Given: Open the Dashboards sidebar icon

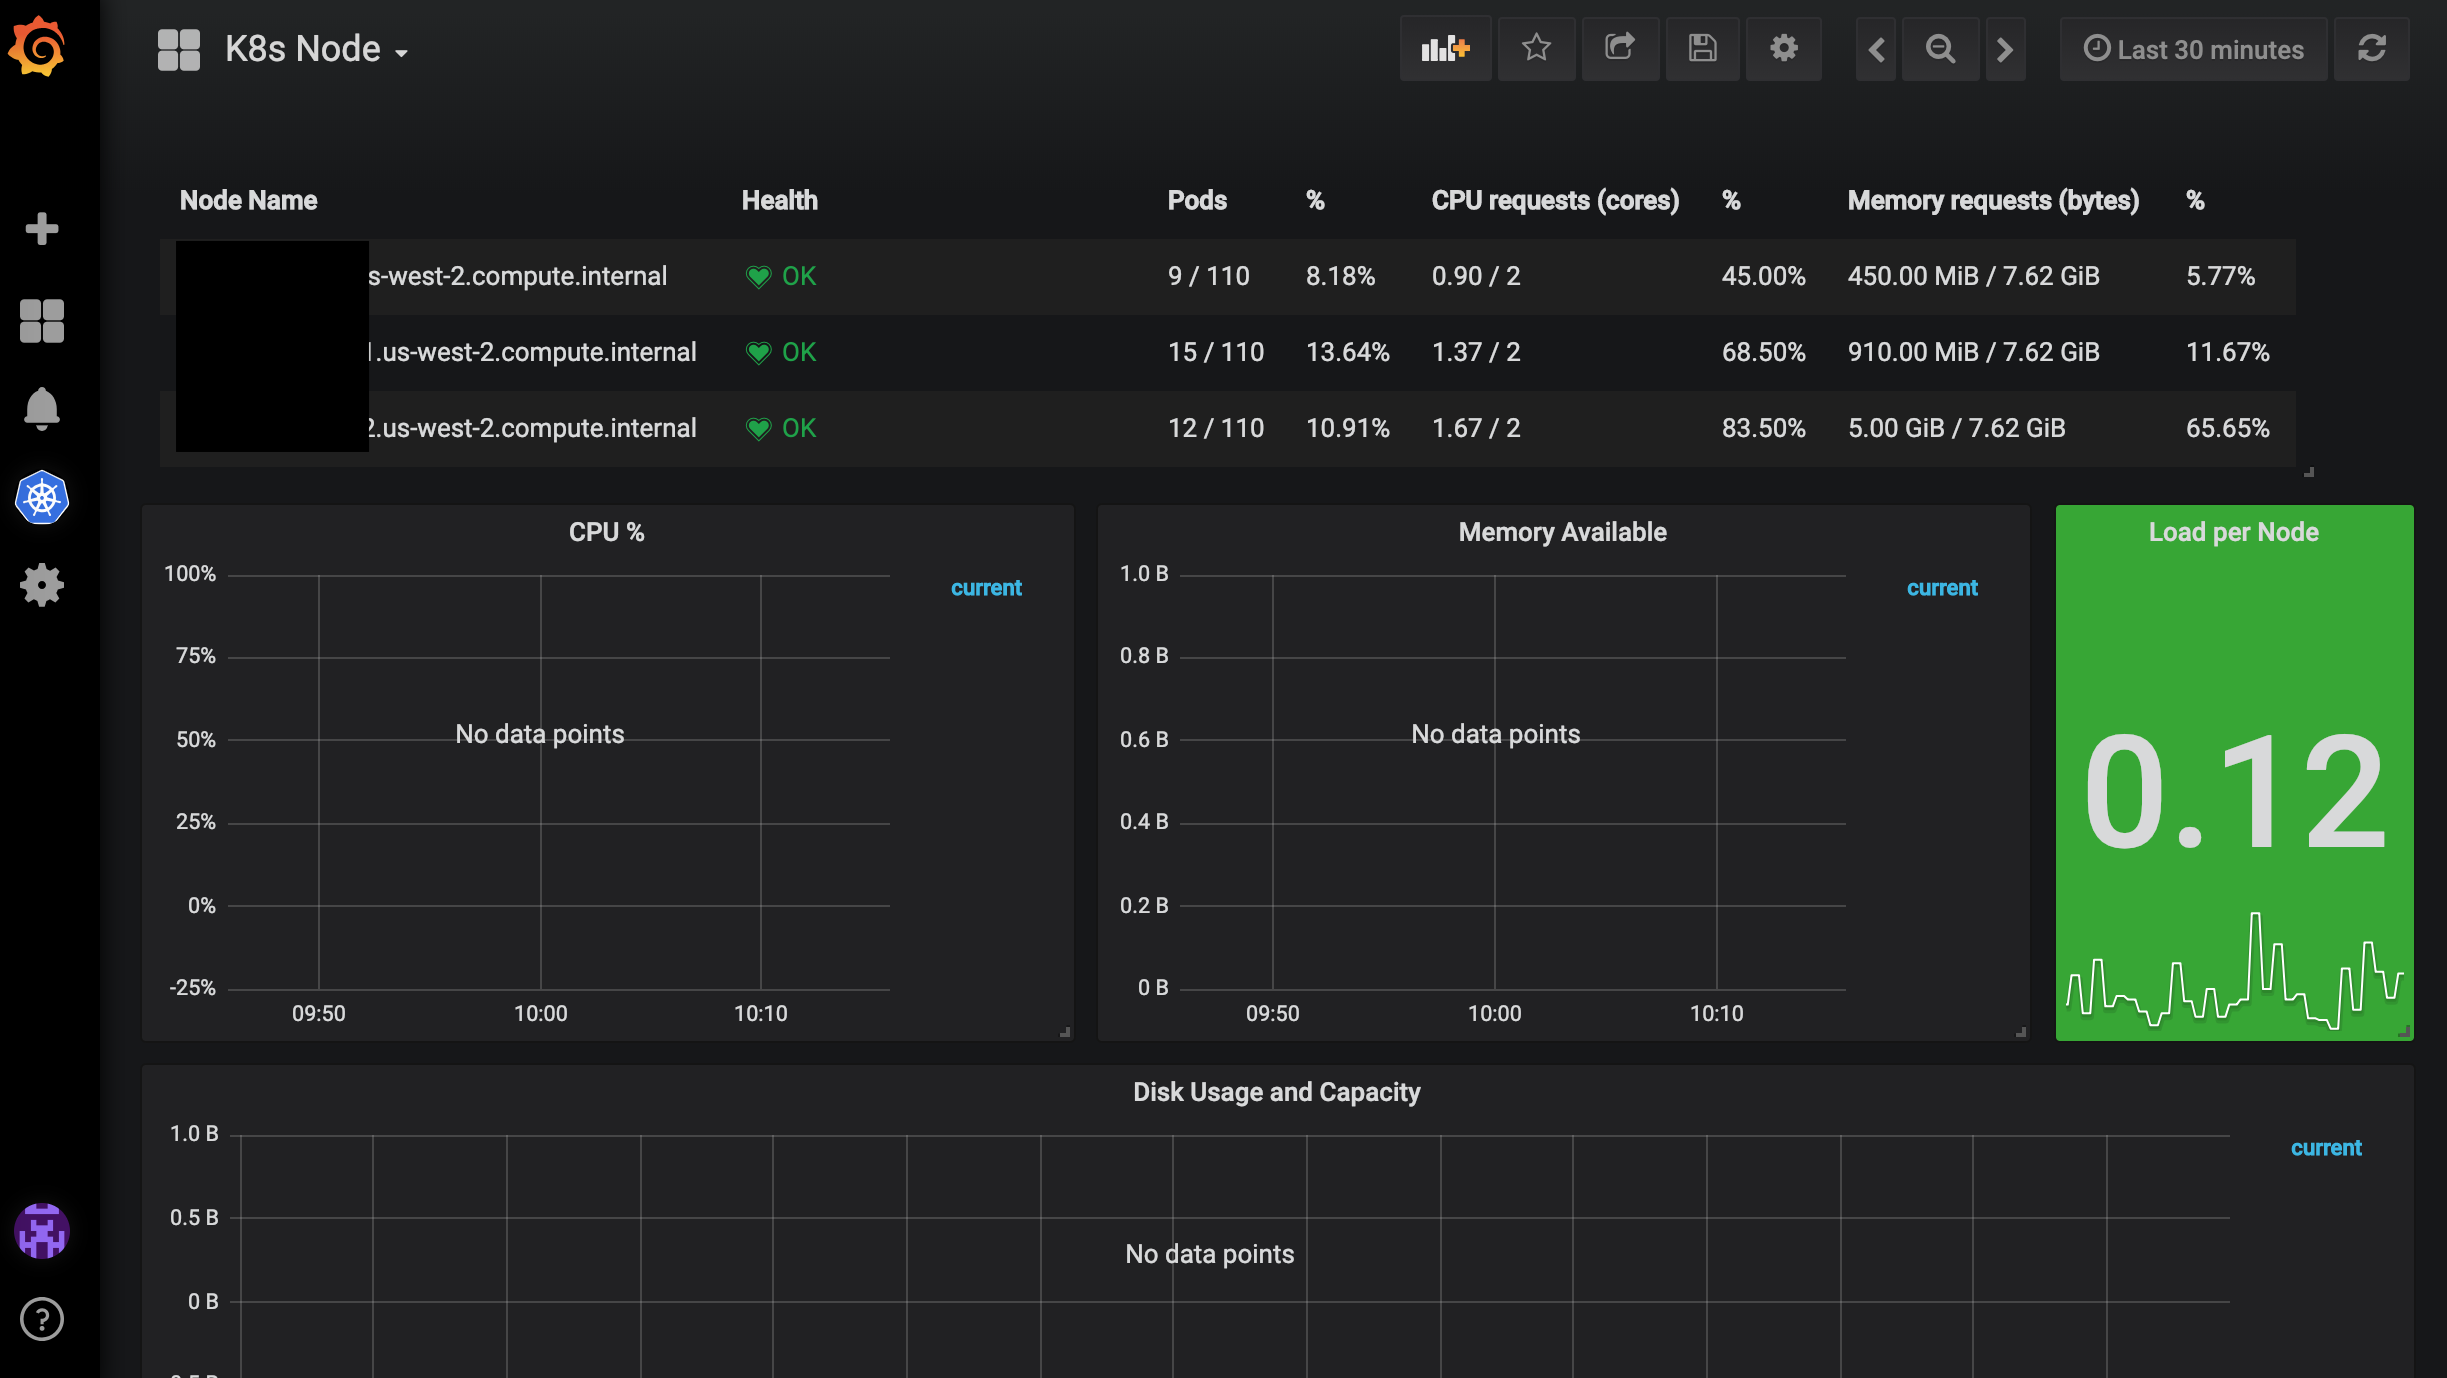Looking at the screenshot, I should pos(40,320).
